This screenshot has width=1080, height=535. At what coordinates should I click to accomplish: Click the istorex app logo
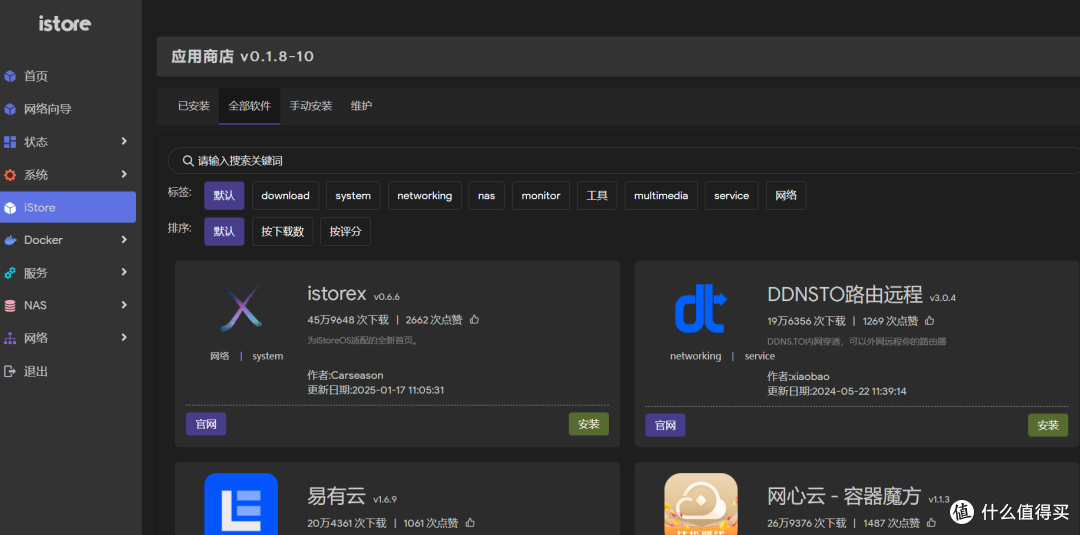point(240,308)
